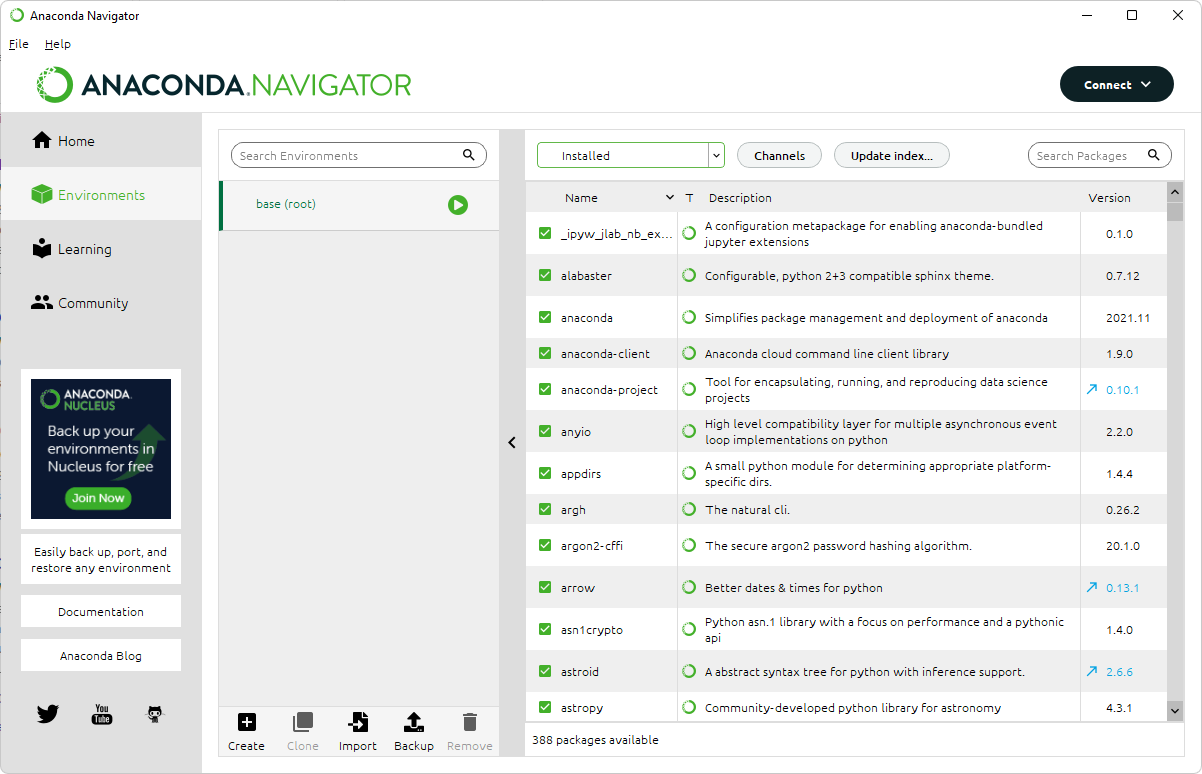Toggle the astropy package checkbox
Screen dimensions: 1202x774
pos(545,708)
